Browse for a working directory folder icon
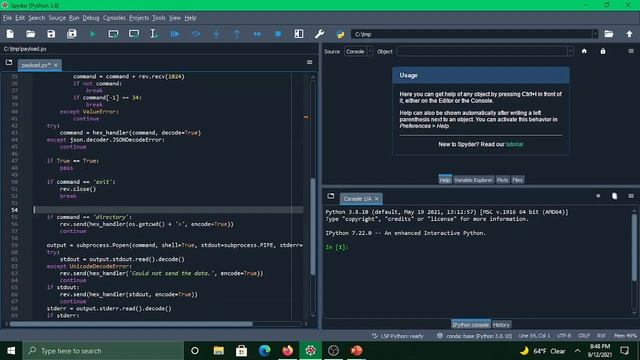 (x=609, y=34)
